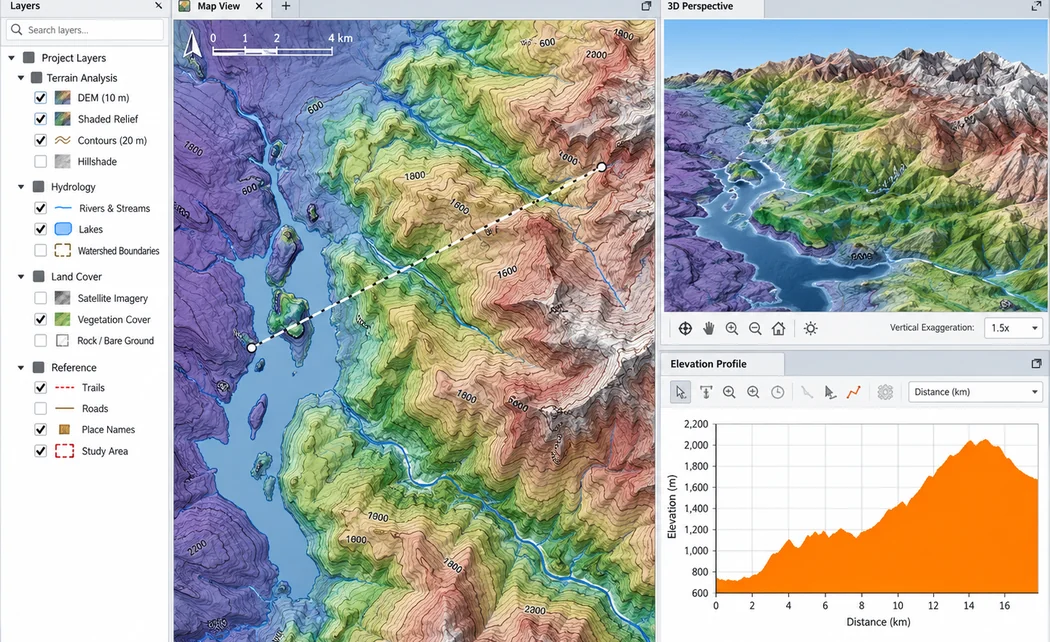Collapse the Project Layers tree arrow
Image resolution: width=1050 pixels, height=642 pixels.
(11, 58)
